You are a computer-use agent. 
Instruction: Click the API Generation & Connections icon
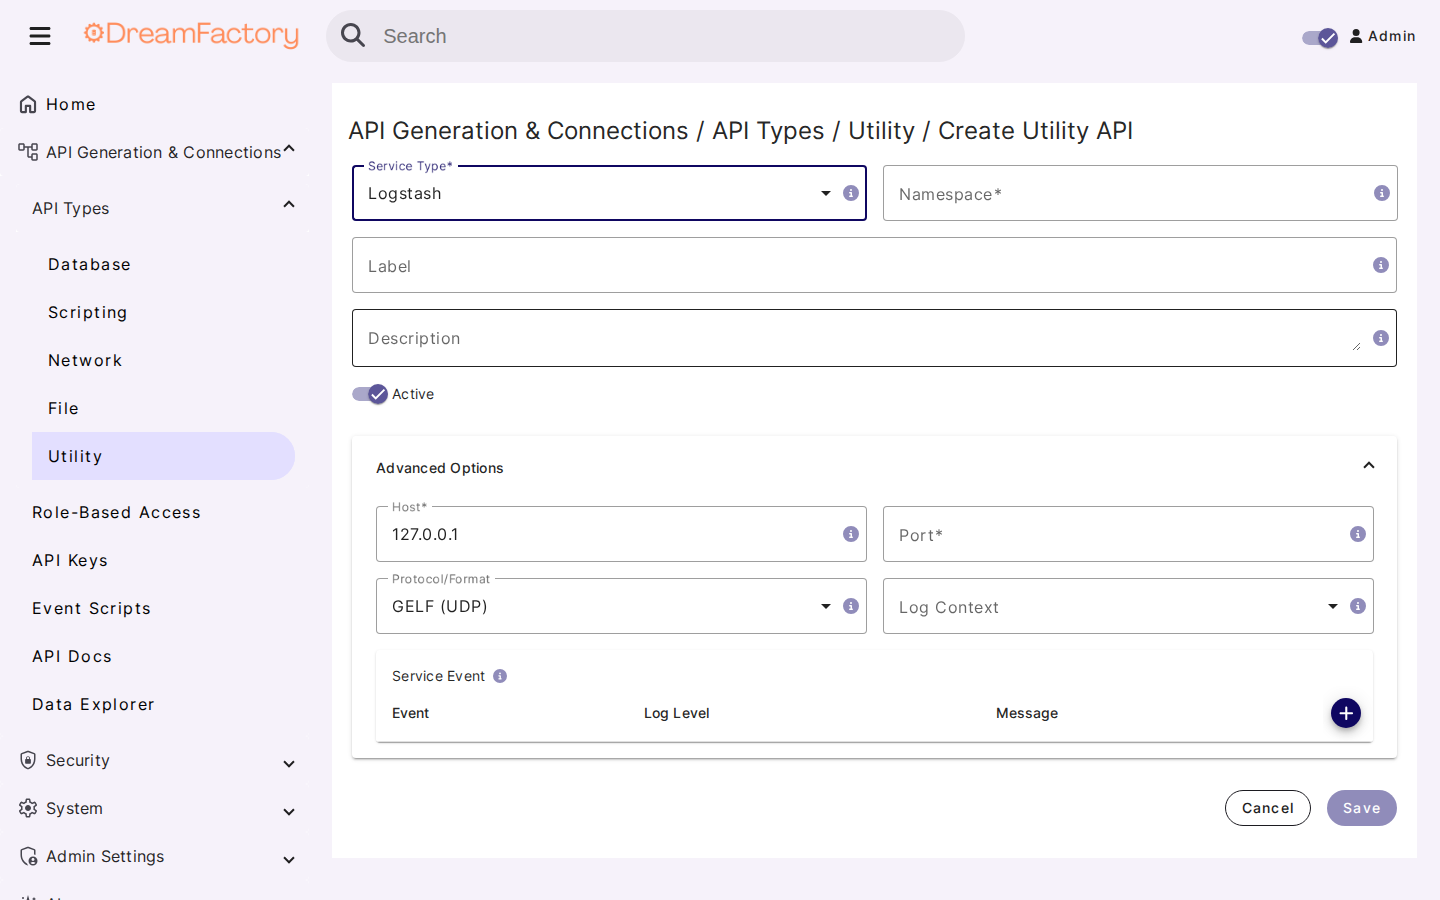click(28, 152)
